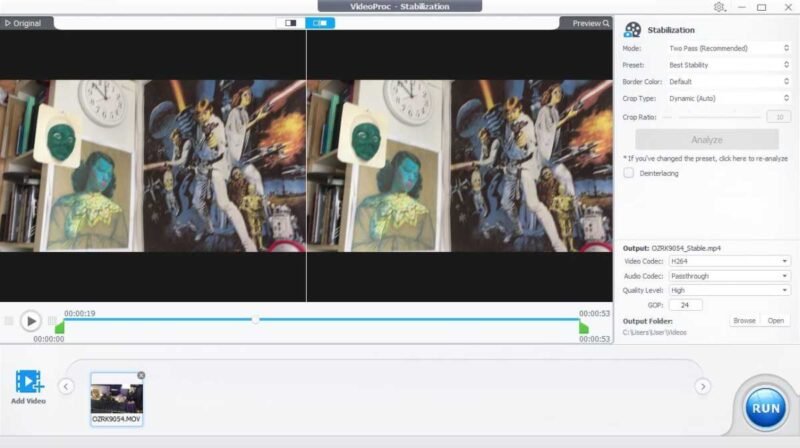Screen dimensions: 800x448
Task: Click the Open output folder button
Action: 776,321
